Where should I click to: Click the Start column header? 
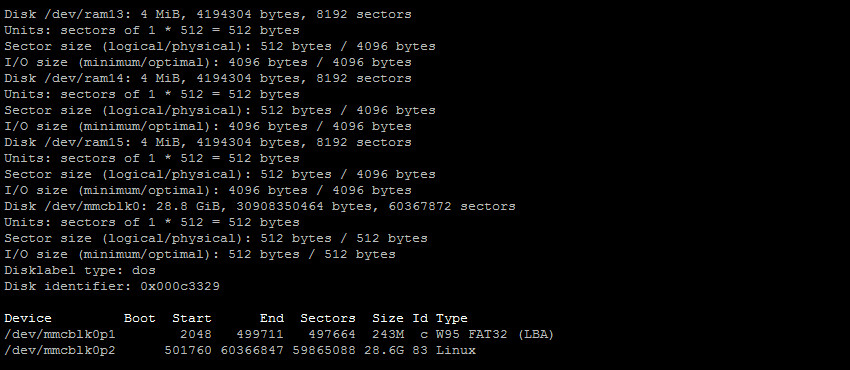[x=192, y=319]
